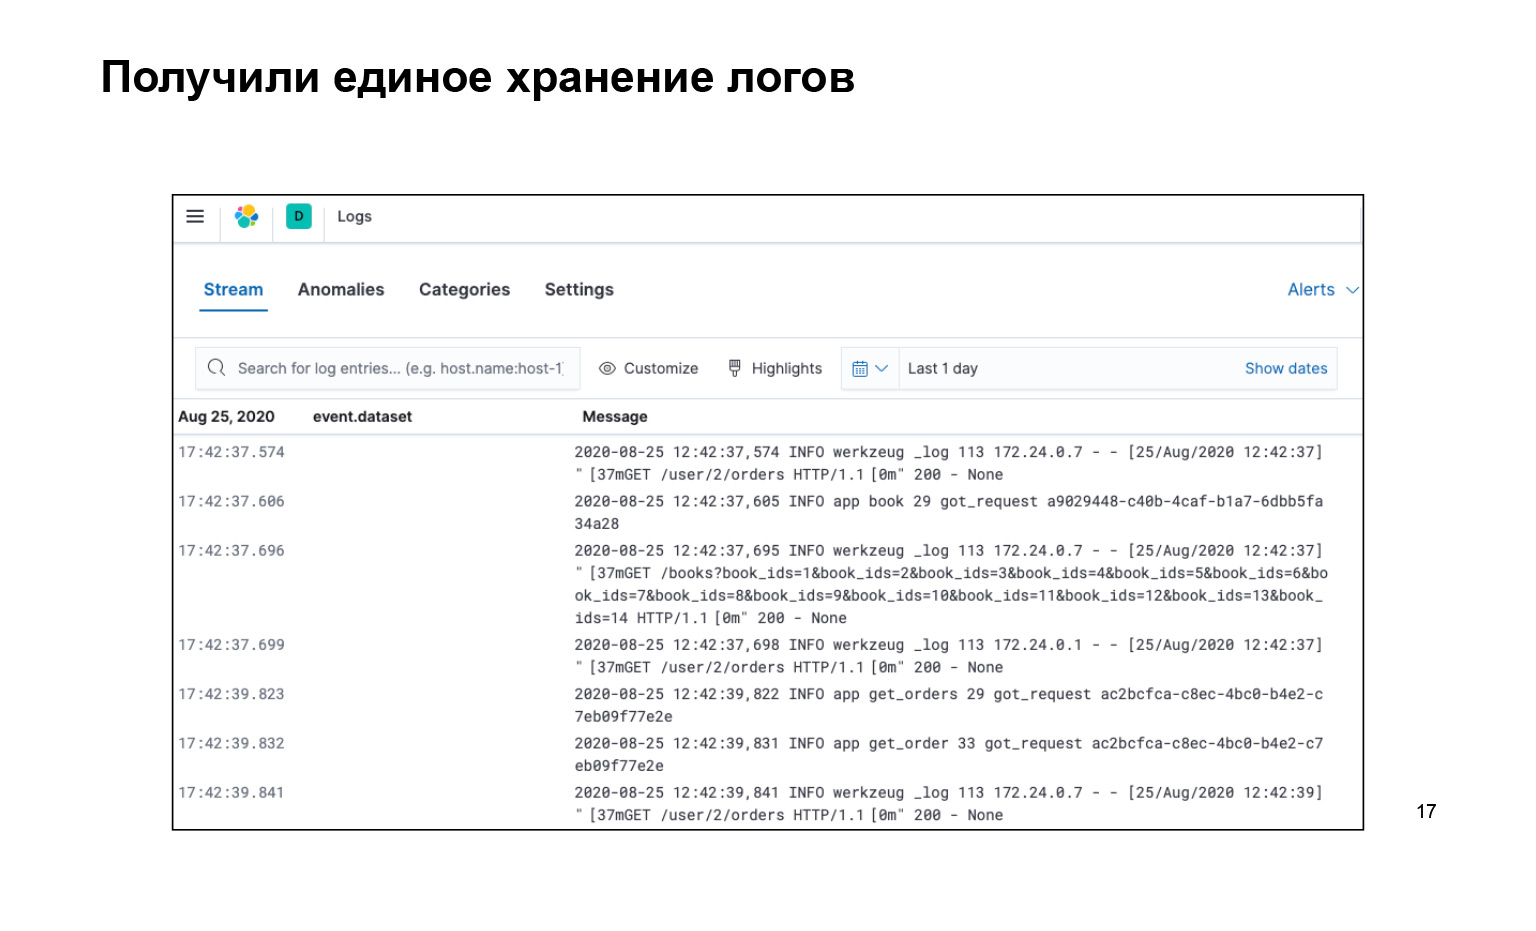Click the eye icon next to Customize
The height and width of the screenshot is (931, 1536).
click(x=608, y=368)
